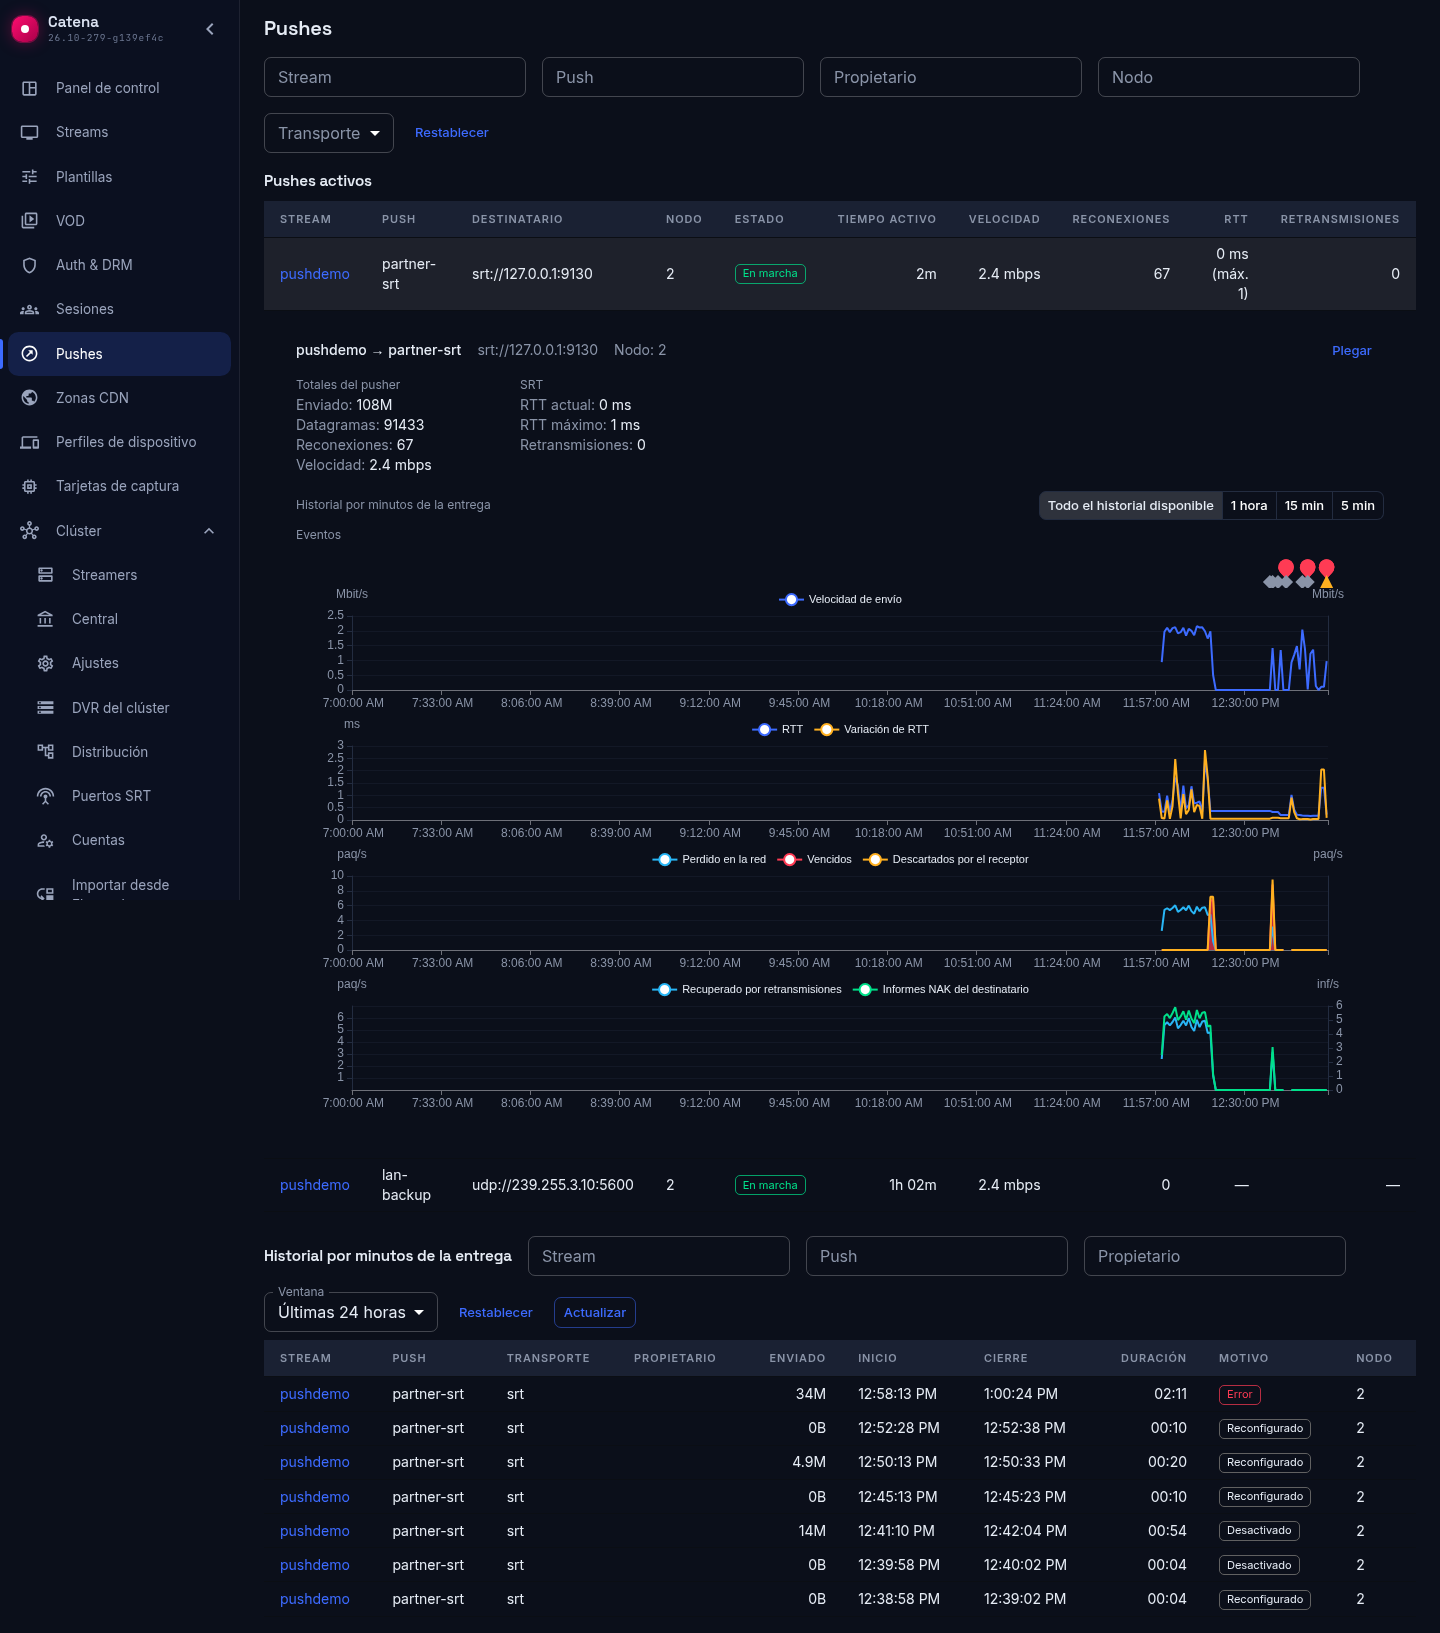Click the Desactivado badge at 12:41:10 PM

click(1260, 1531)
